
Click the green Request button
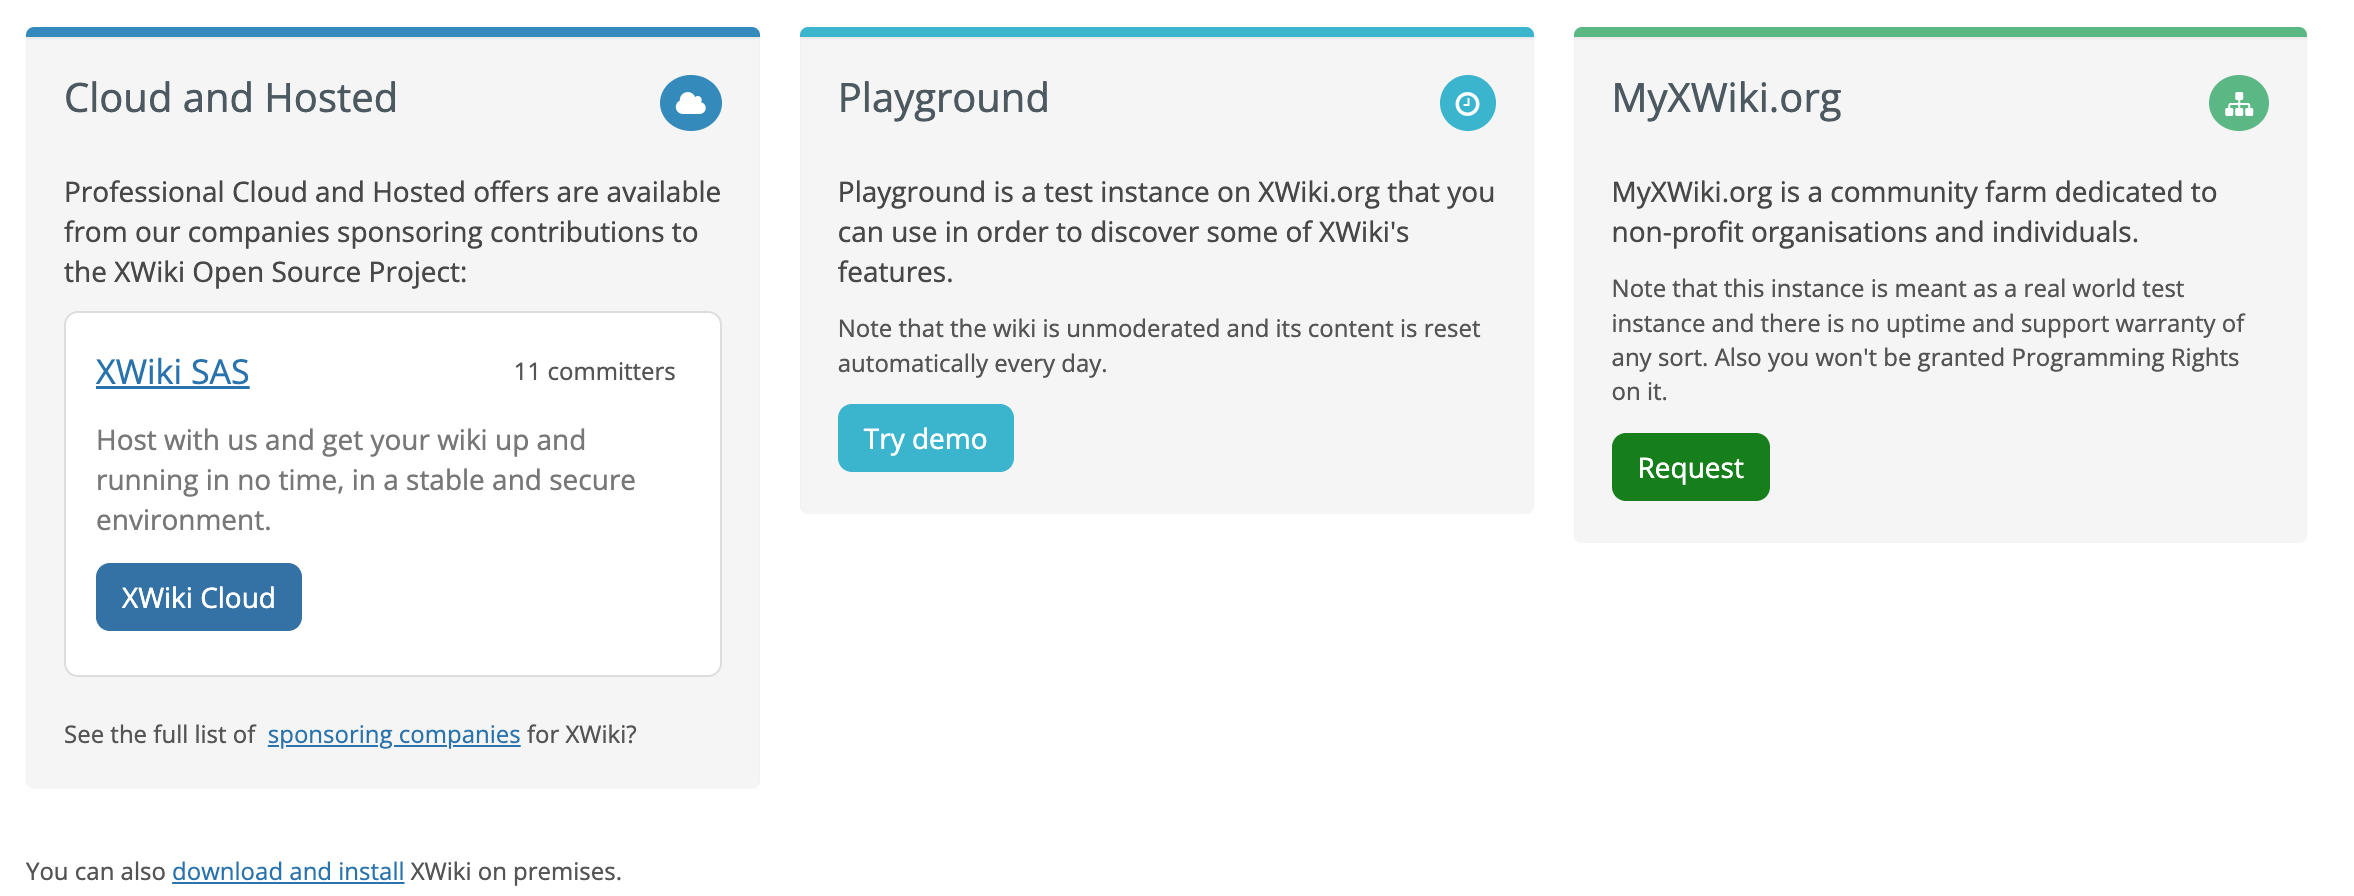coord(1690,467)
